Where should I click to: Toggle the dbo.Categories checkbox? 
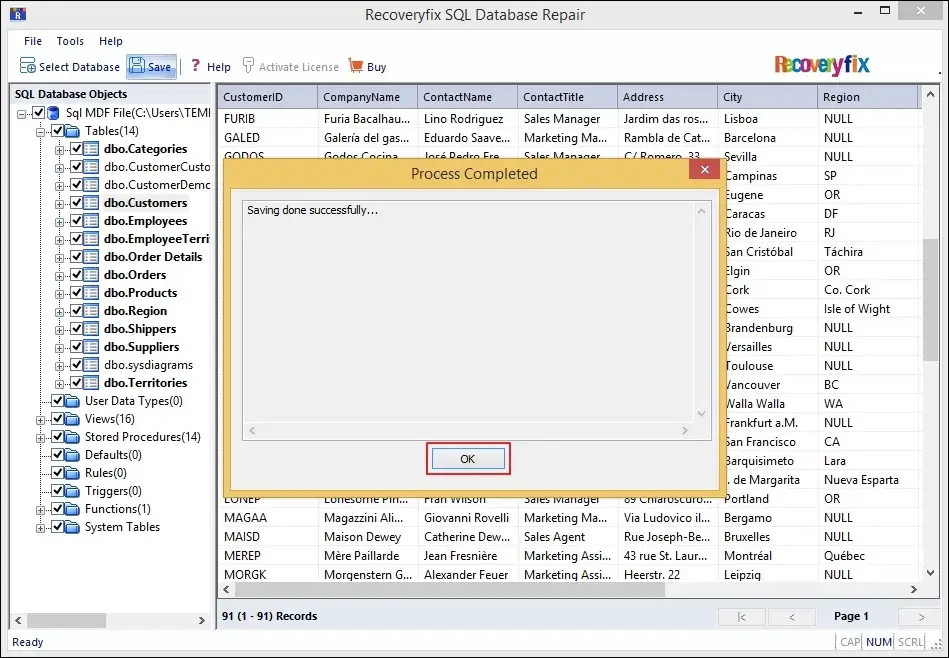point(76,149)
